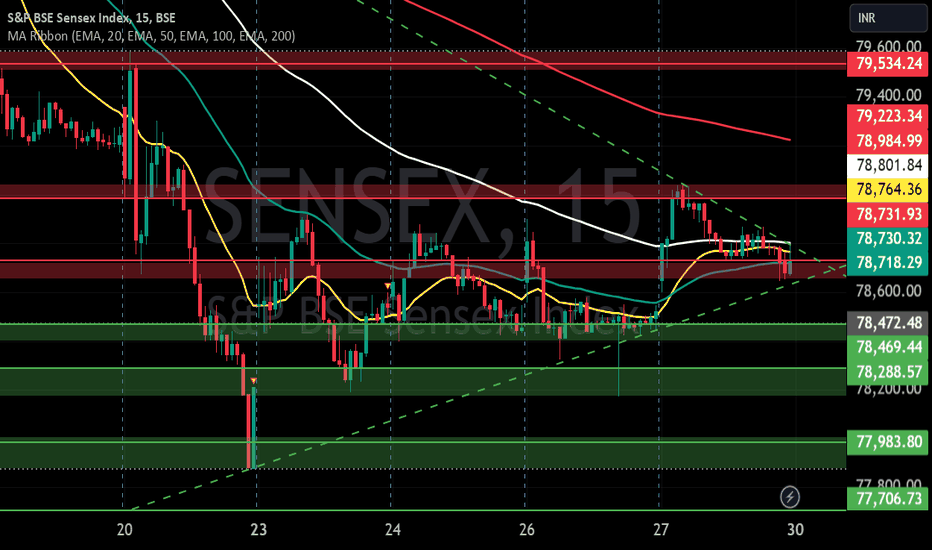Image resolution: width=932 pixels, height=550 pixels.
Task: Click date 24 on time axis
Action: pos(392,529)
